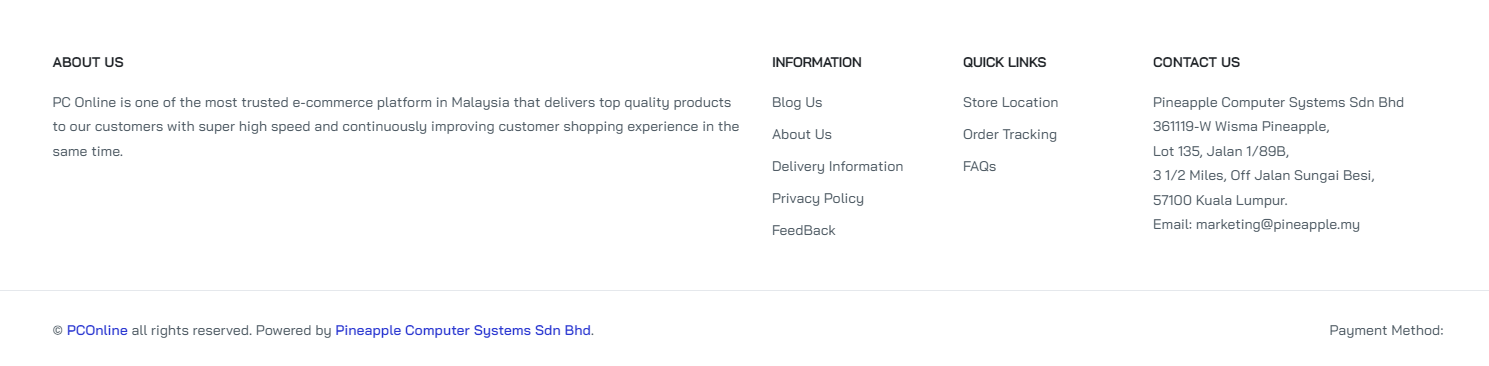The width and height of the screenshot is (1489, 366).
Task: Click the marketing@pineapple.my email address
Action: point(1278,224)
